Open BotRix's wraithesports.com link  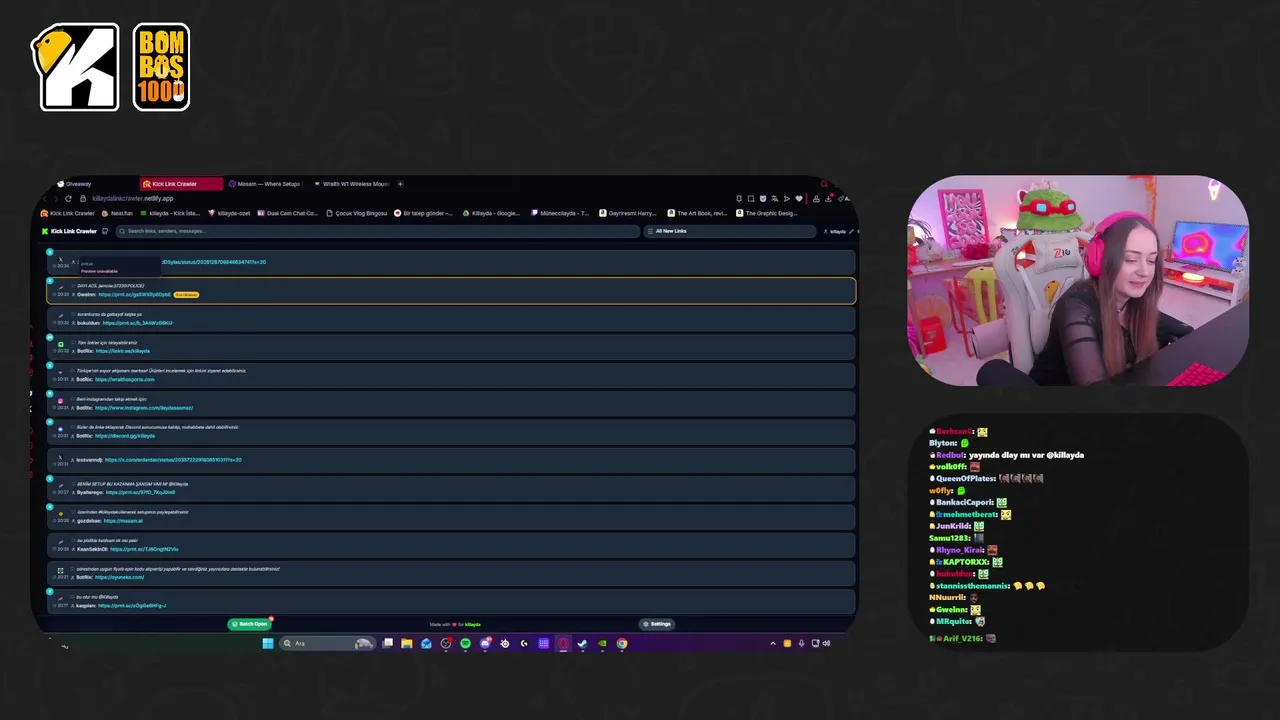click(125, 379)
